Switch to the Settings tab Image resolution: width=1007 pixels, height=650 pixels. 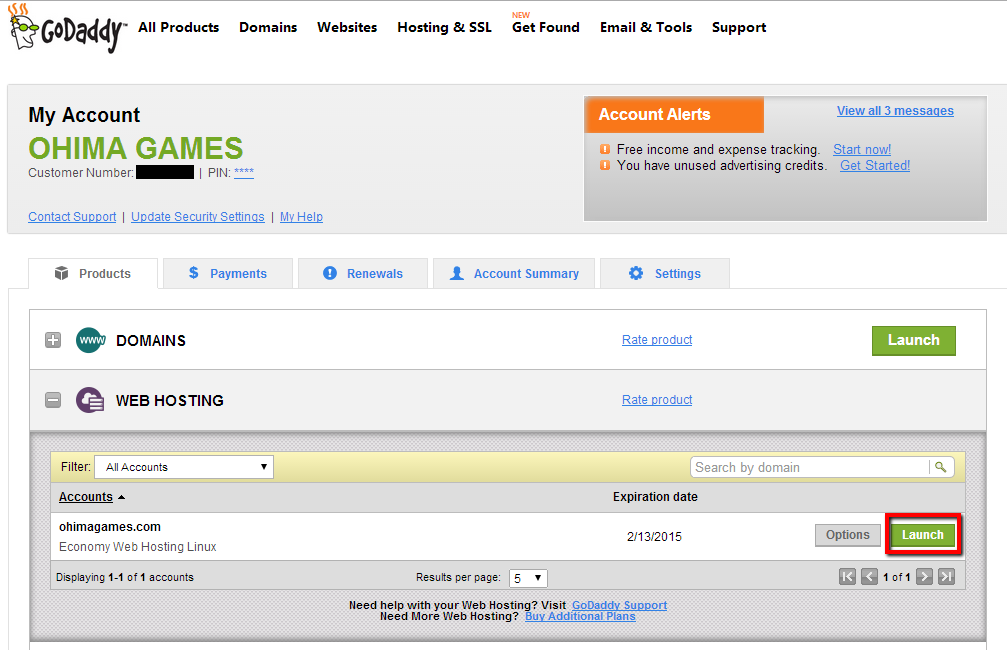pos(665,274)
